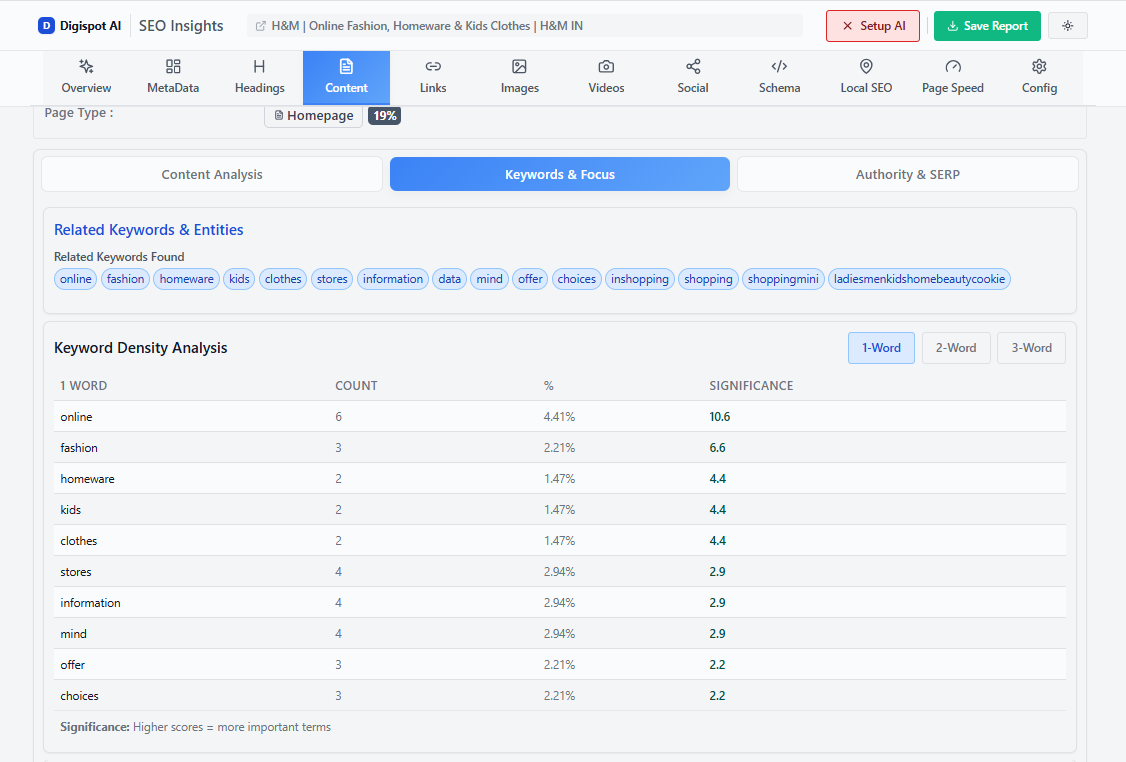The height and width of the screenshot is (762, 1126).
Task: Click the 'kids' keyword chip
Action: click(x=239, y=279)
